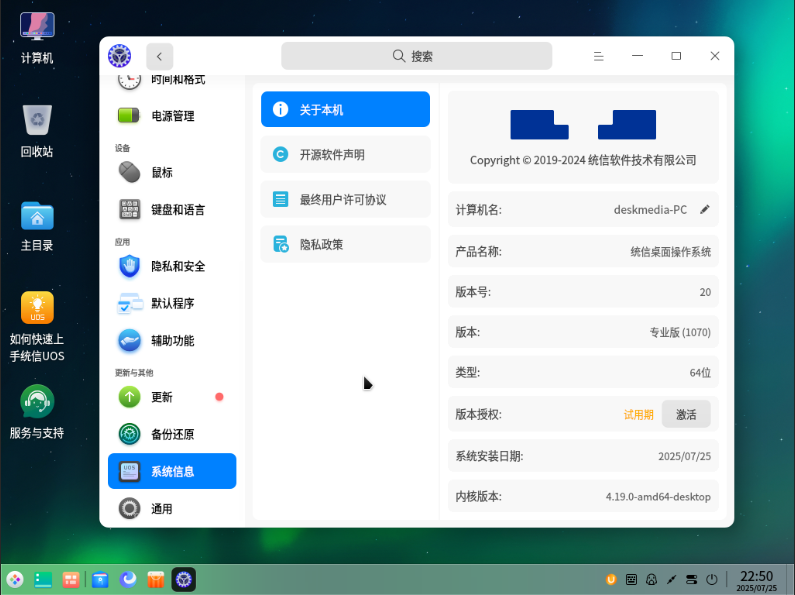Click the notification bell tray icon
Viewport: 795px width, 595px height.
pos(652,579)
